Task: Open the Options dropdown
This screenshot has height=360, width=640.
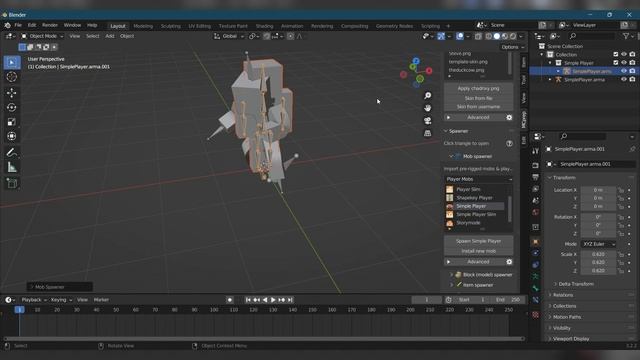Action: pyautogui.click(x=513, y=47)
